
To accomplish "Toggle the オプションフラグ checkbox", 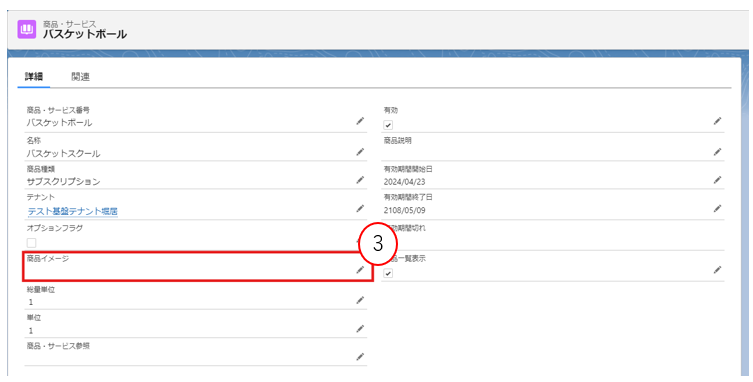I will (31, 243).
